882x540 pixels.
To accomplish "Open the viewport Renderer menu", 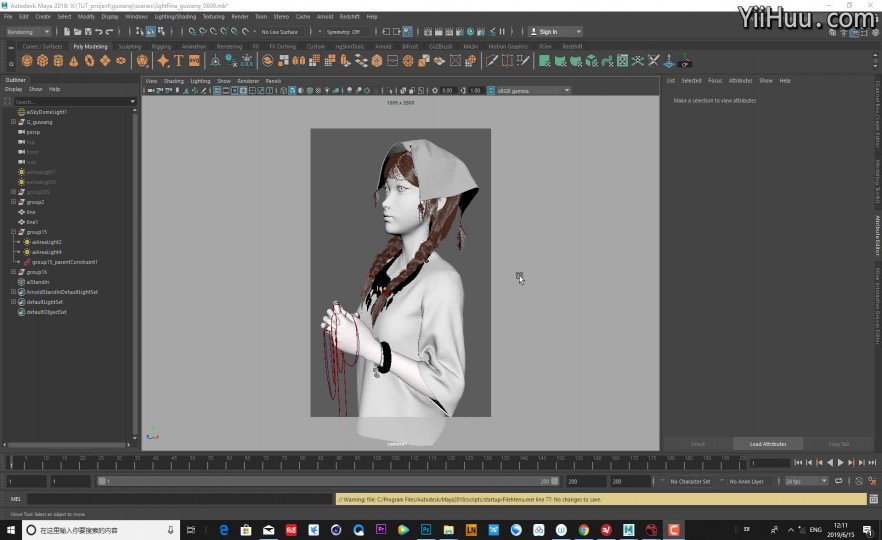I will [248, 81].
